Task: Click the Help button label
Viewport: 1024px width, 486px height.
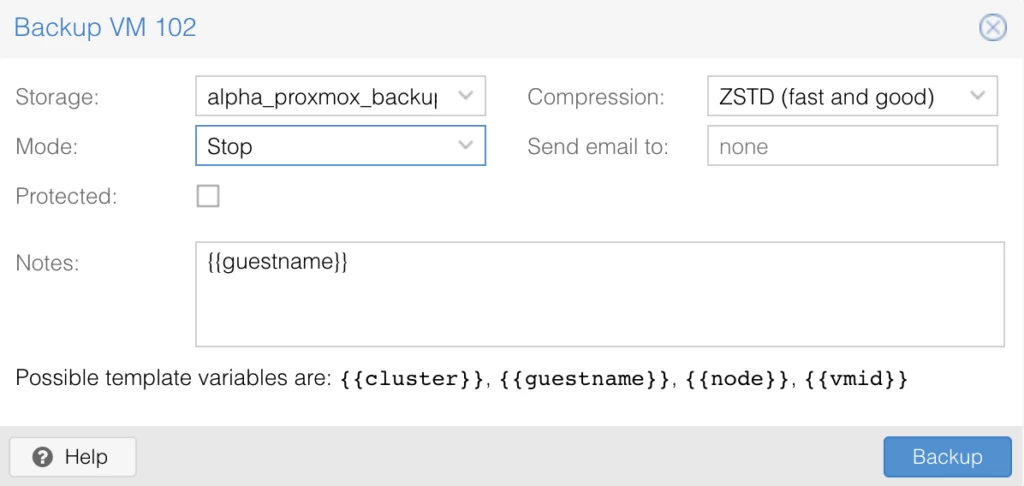Action: pos(86,457)
